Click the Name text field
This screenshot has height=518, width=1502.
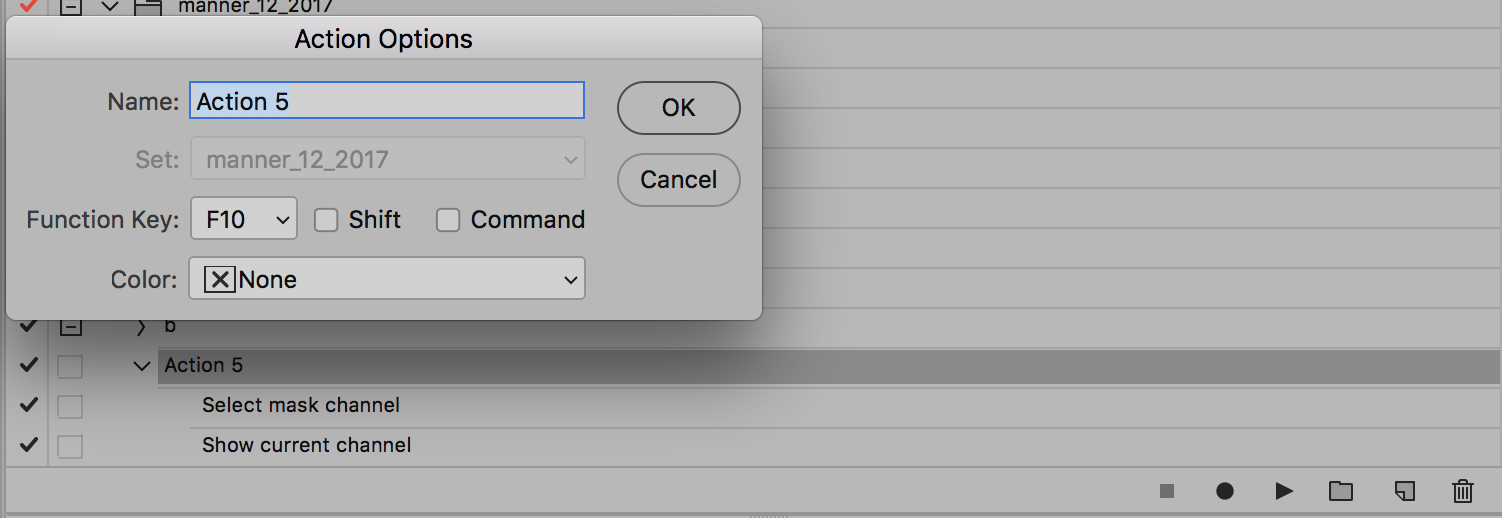(x=386, y=101)
